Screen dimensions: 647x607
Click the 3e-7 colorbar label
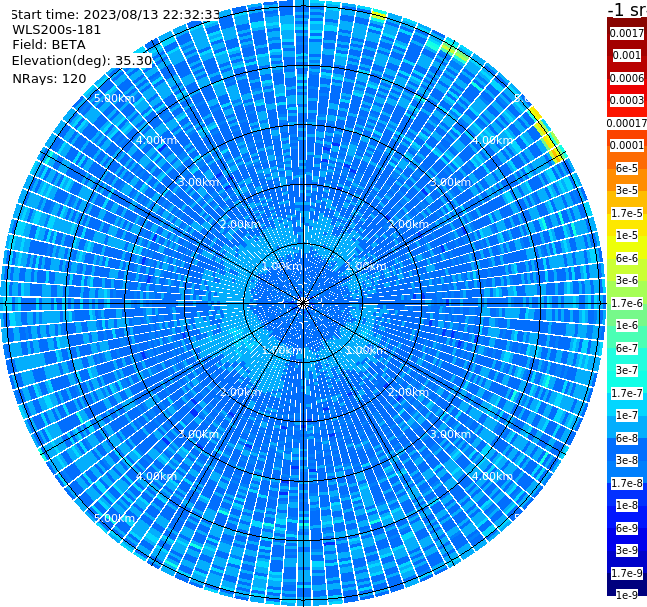627,370
